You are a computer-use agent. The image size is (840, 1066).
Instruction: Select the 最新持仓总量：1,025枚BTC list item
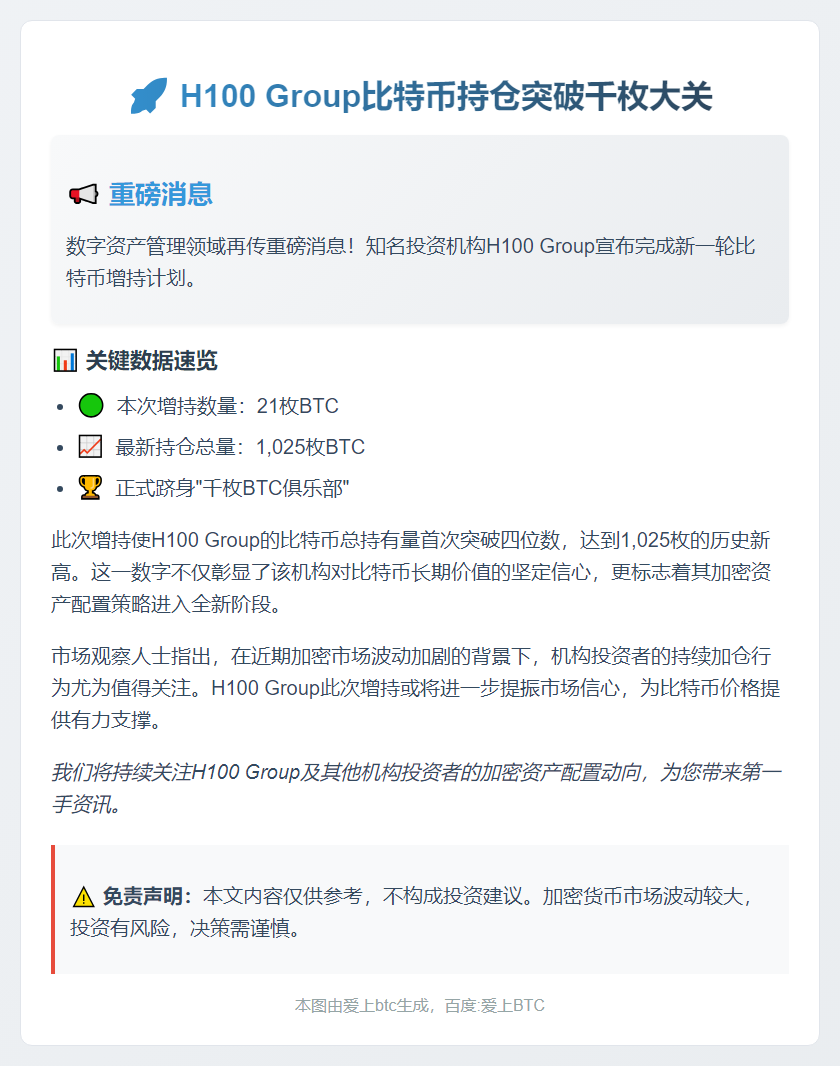point(241,447)
